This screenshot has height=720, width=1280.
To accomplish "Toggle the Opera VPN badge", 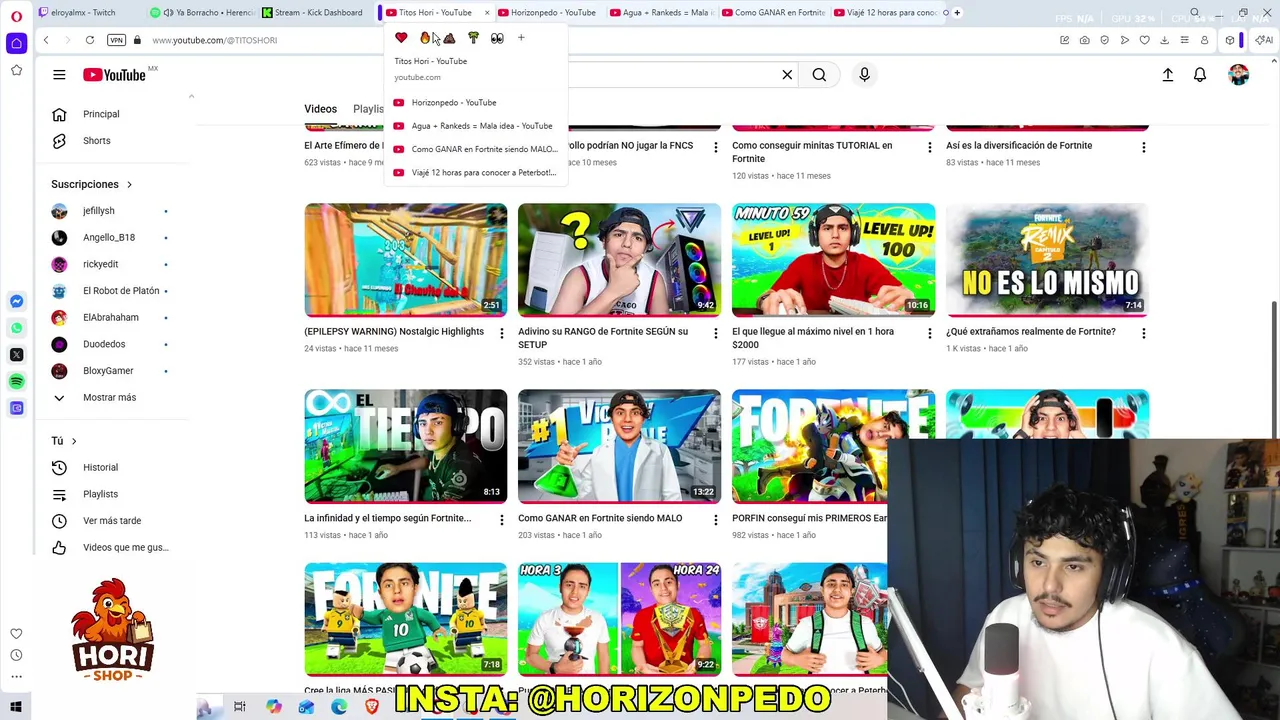I will point(117,40).
